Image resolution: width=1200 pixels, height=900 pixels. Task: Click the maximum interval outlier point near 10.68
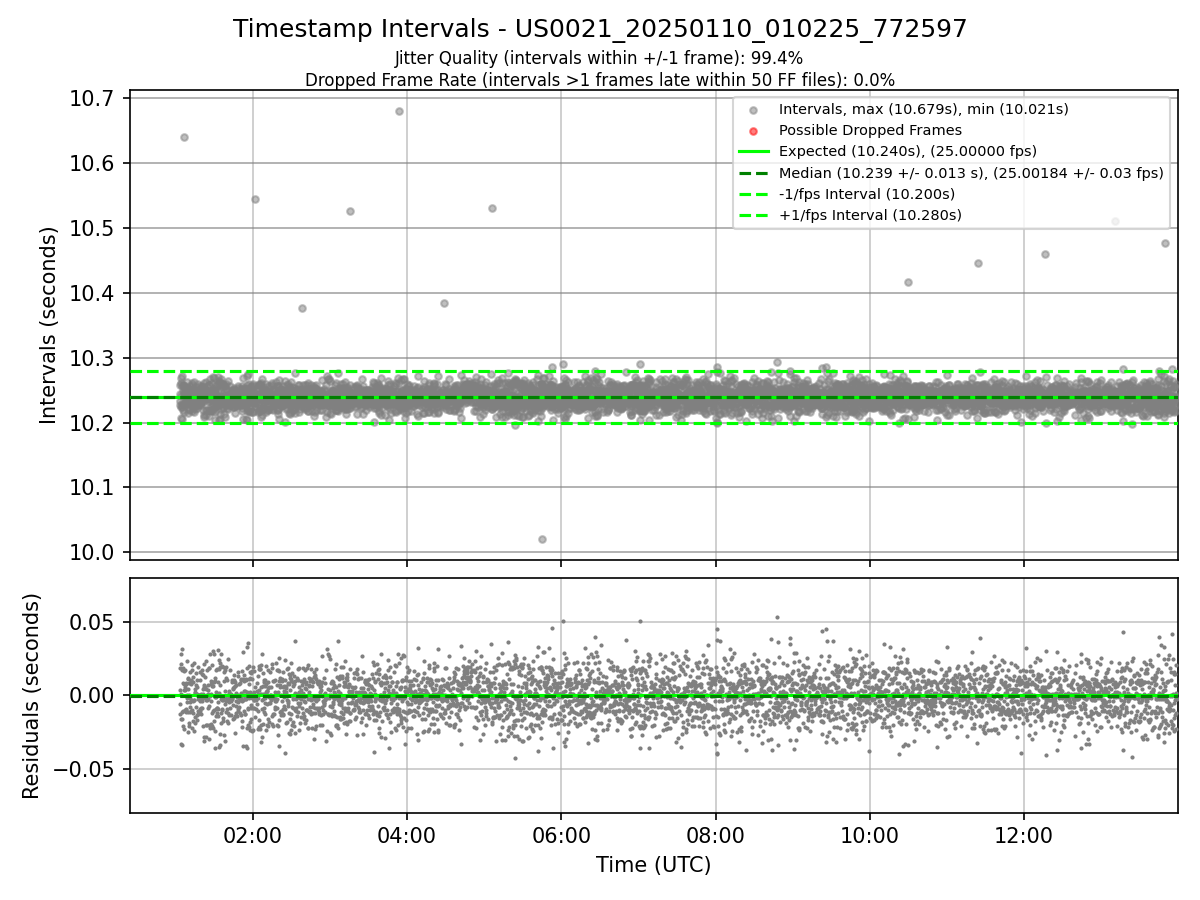click(399, 111)
